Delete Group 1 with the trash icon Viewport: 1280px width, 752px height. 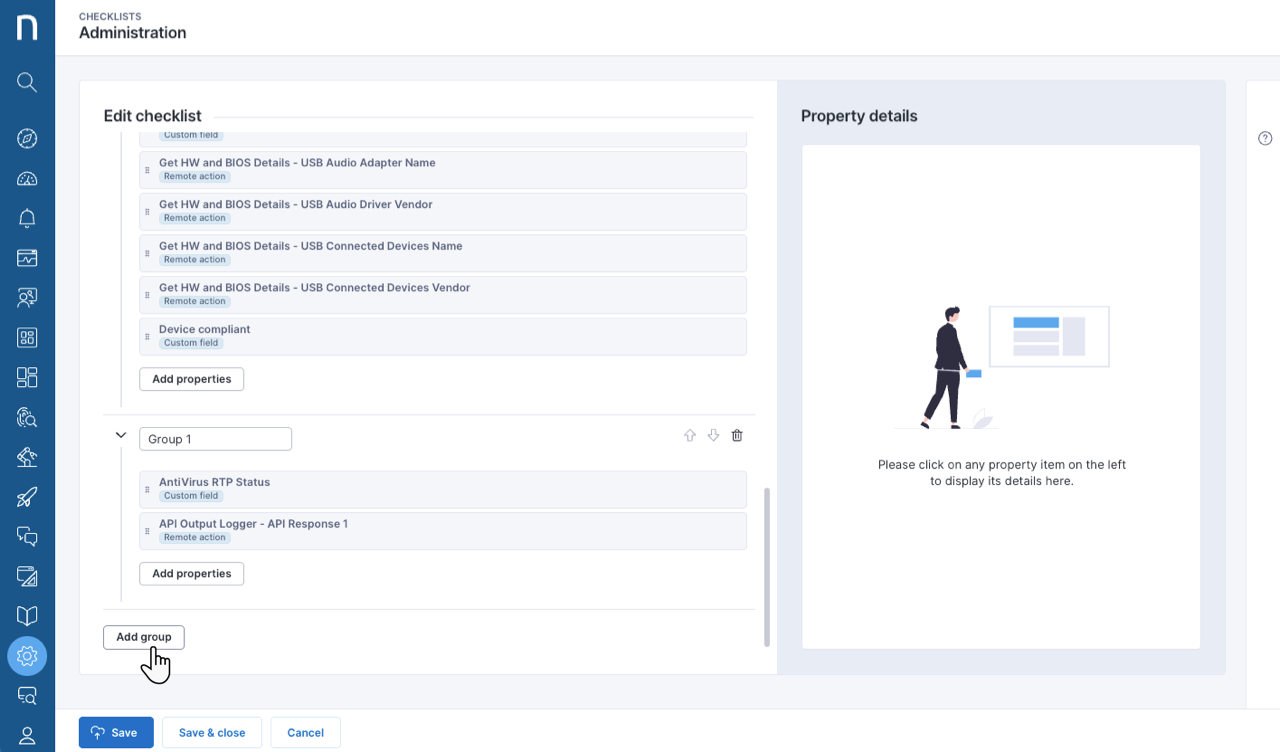pos(737,436)
